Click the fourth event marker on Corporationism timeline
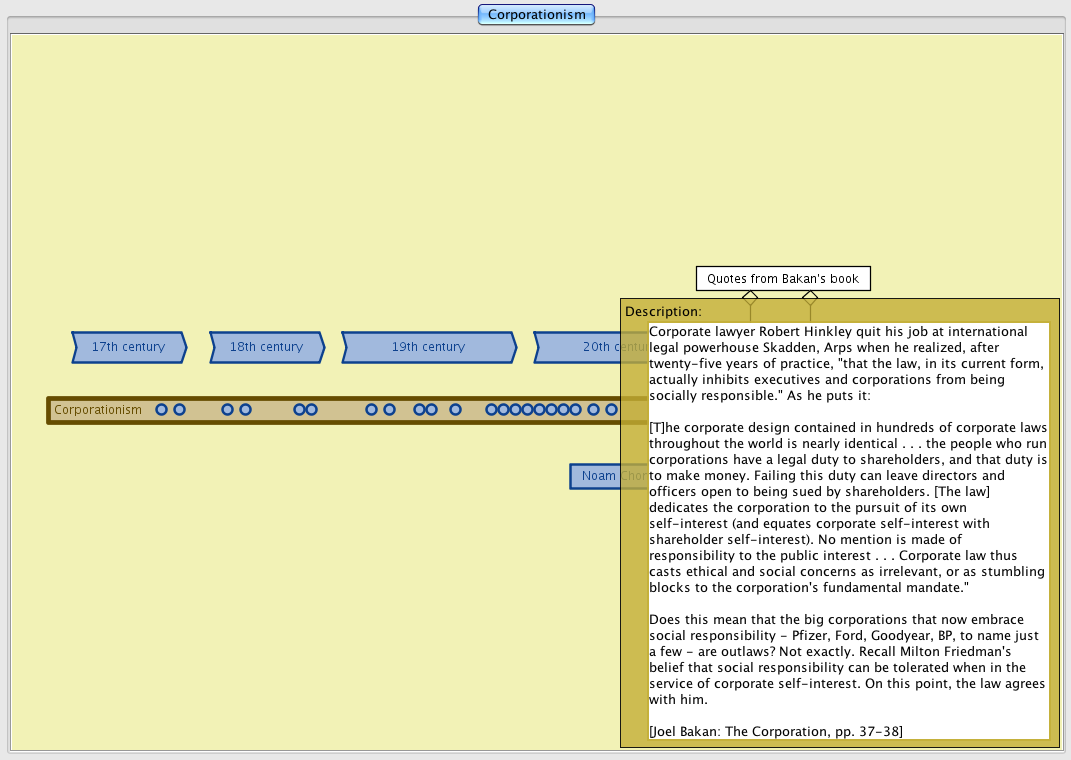The height and width of the screenshot is (760, 1071). (245, 410)
